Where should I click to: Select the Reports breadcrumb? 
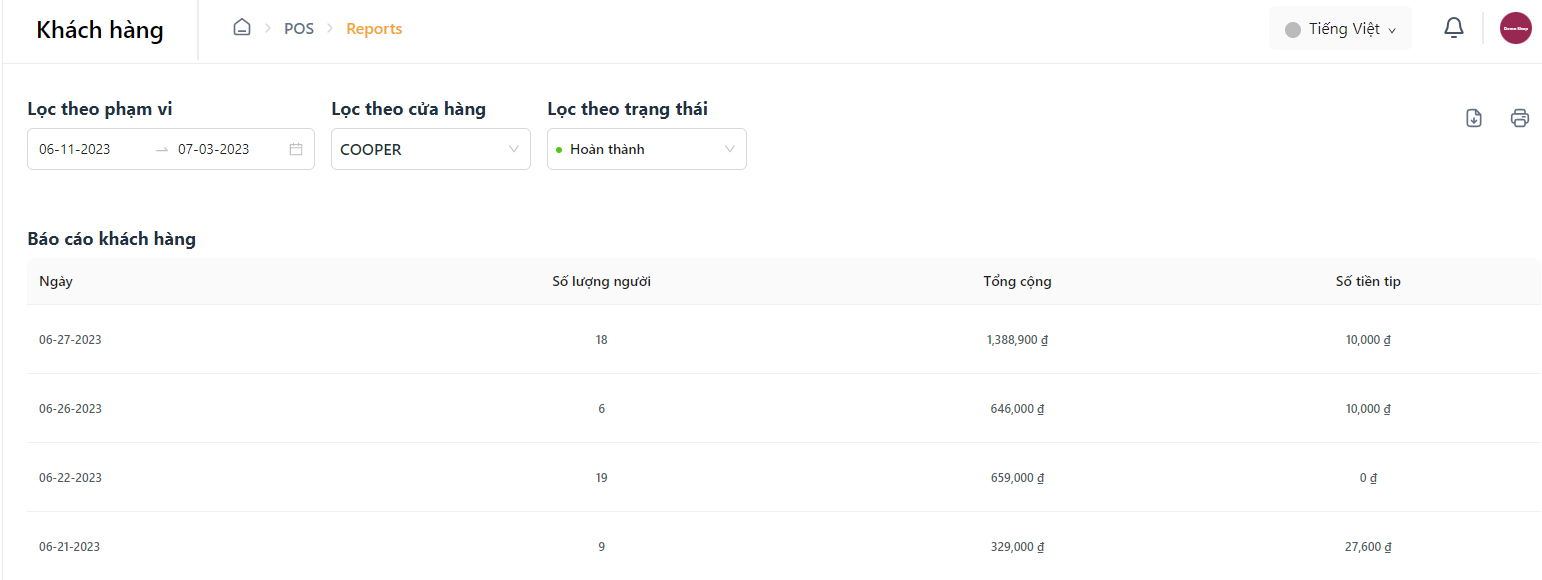coord(374,29)
